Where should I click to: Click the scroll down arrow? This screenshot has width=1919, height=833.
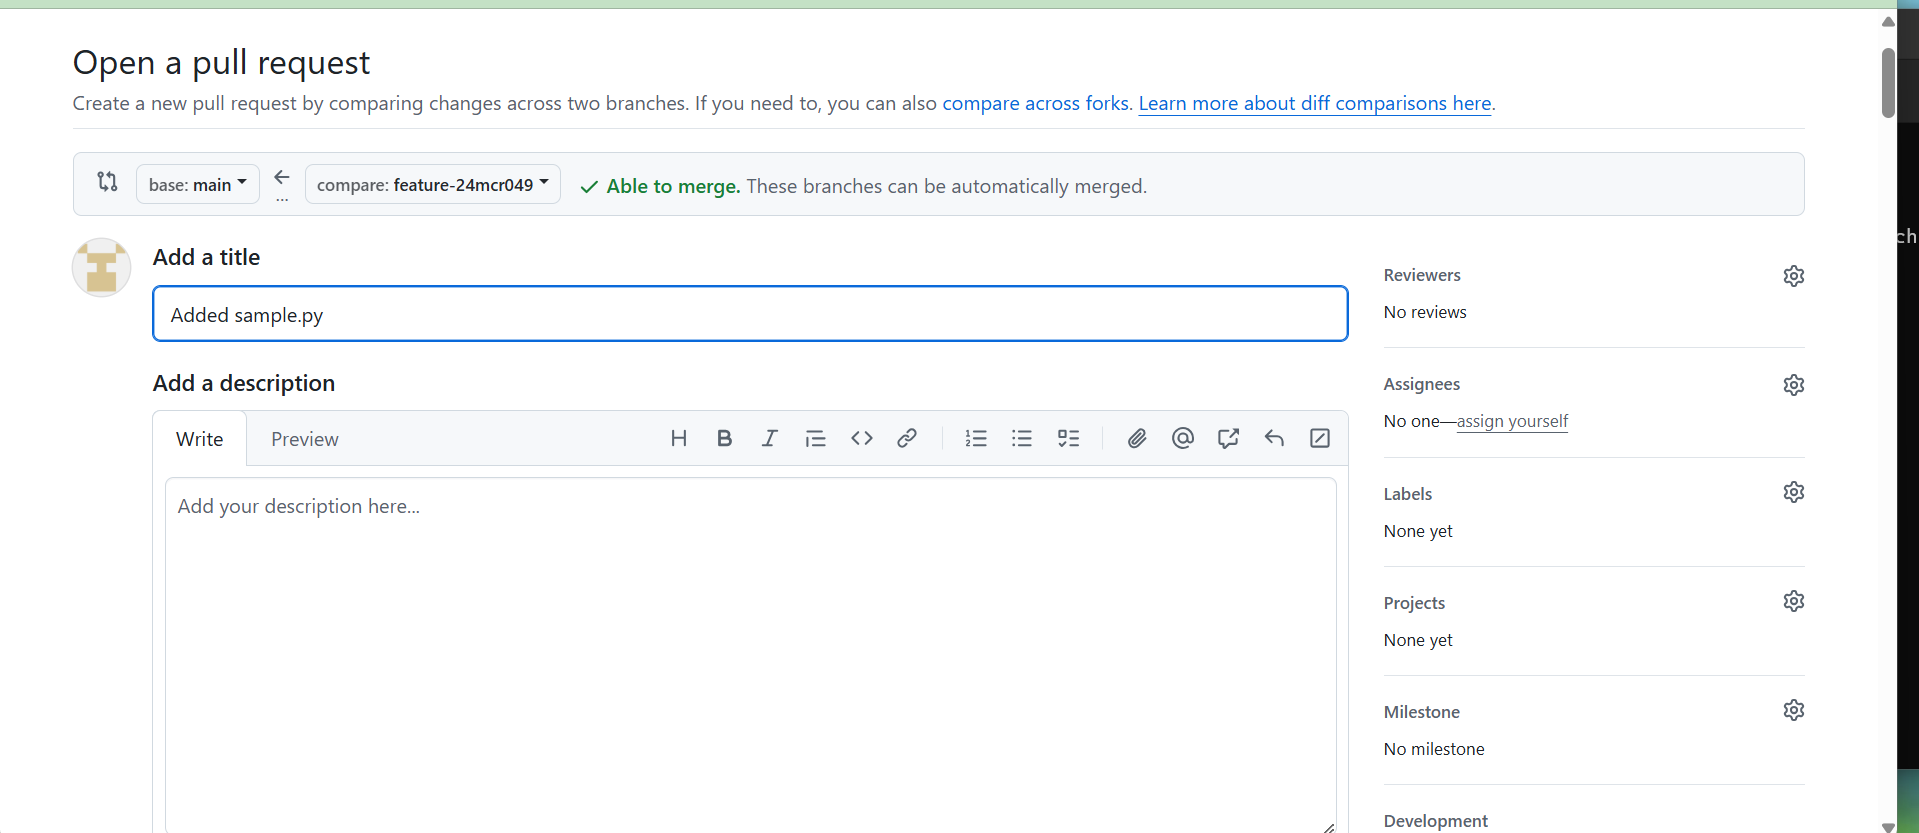1888,826
